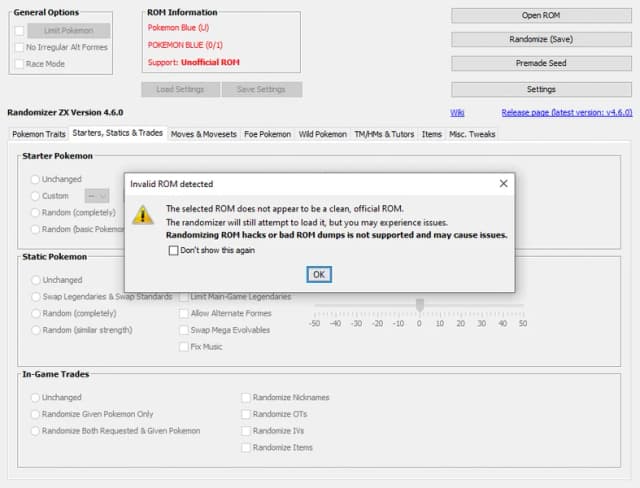Toggle Randomize IVs checkbox
The width and height of the screenshot is (640, 488).
click(246, 431)
